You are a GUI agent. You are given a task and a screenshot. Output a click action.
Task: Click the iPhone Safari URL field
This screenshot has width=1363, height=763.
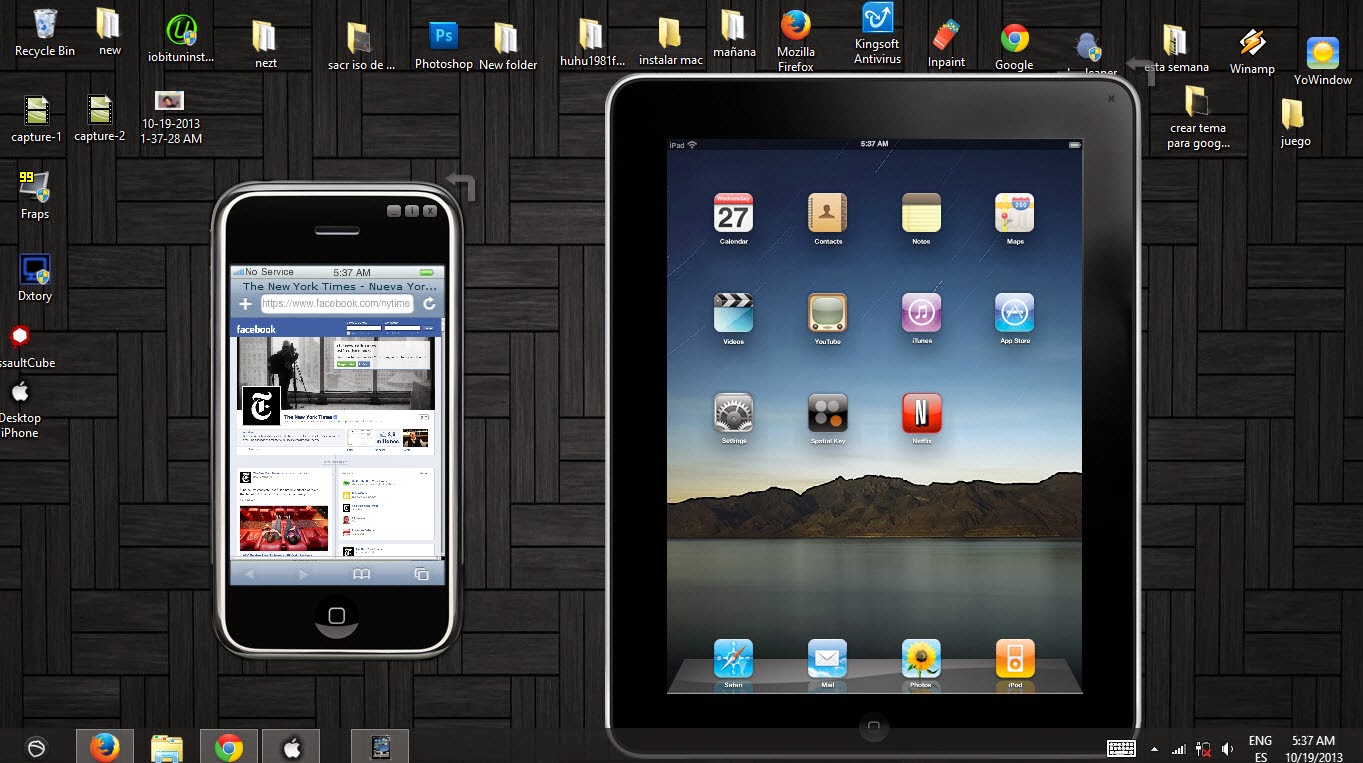click(337, 304)
